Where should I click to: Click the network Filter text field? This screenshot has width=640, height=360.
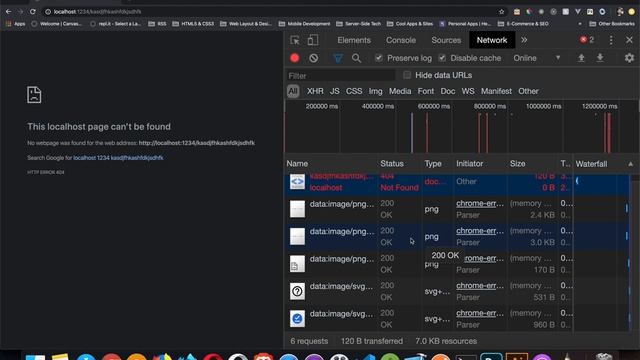pyautogui.click(x=340, y=76)
